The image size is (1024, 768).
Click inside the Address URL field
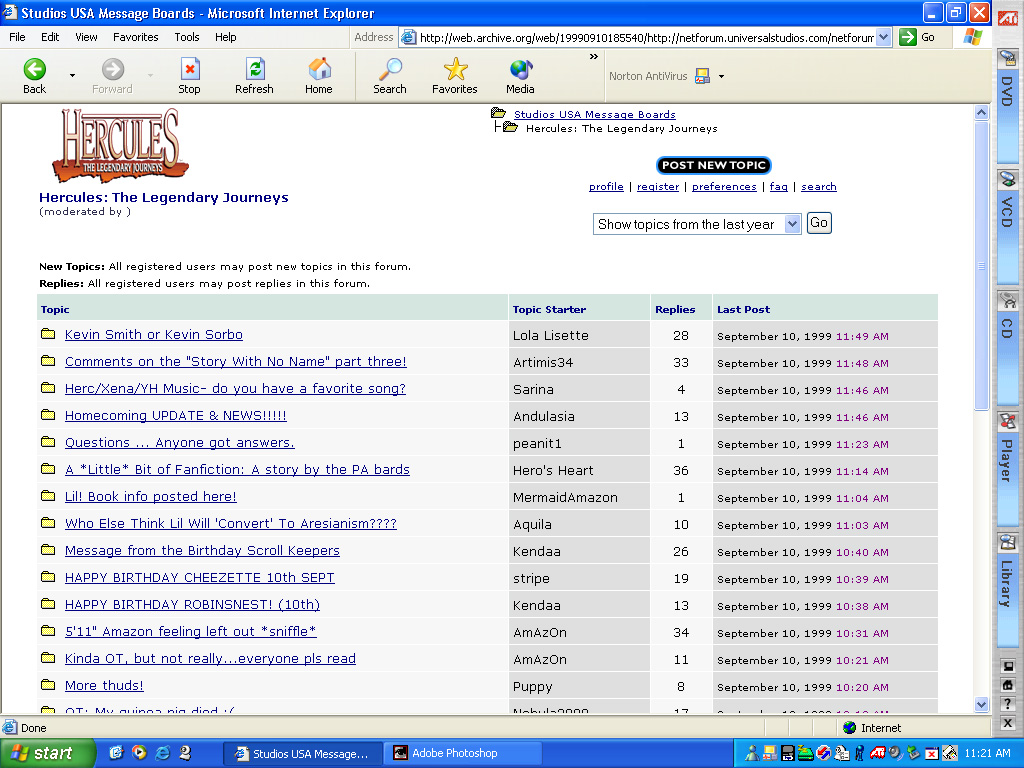645,37
